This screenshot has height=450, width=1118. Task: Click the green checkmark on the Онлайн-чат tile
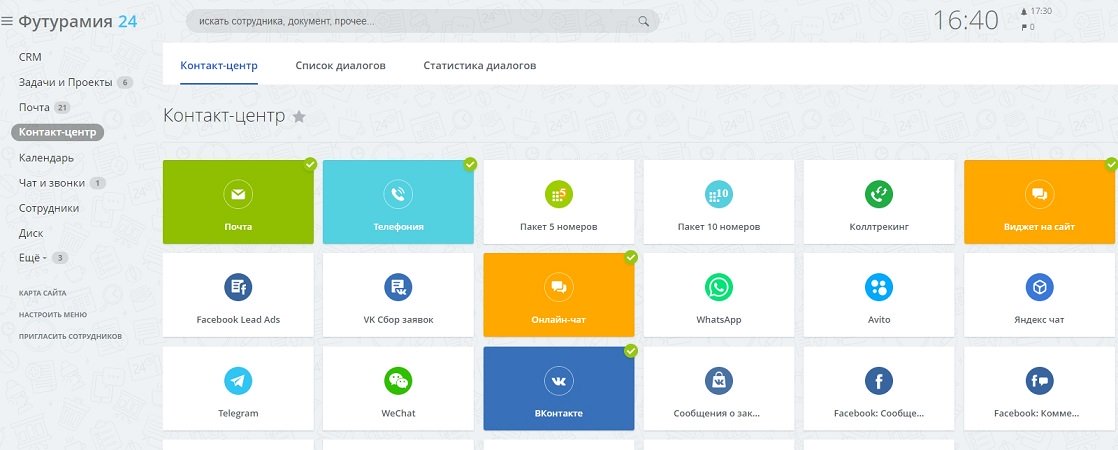630,257
